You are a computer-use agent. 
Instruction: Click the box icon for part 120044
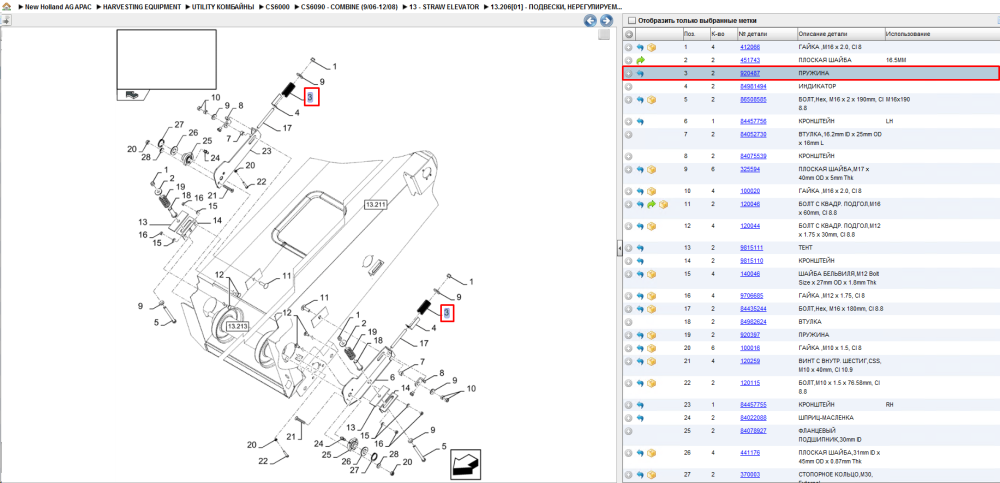[651, 226]
